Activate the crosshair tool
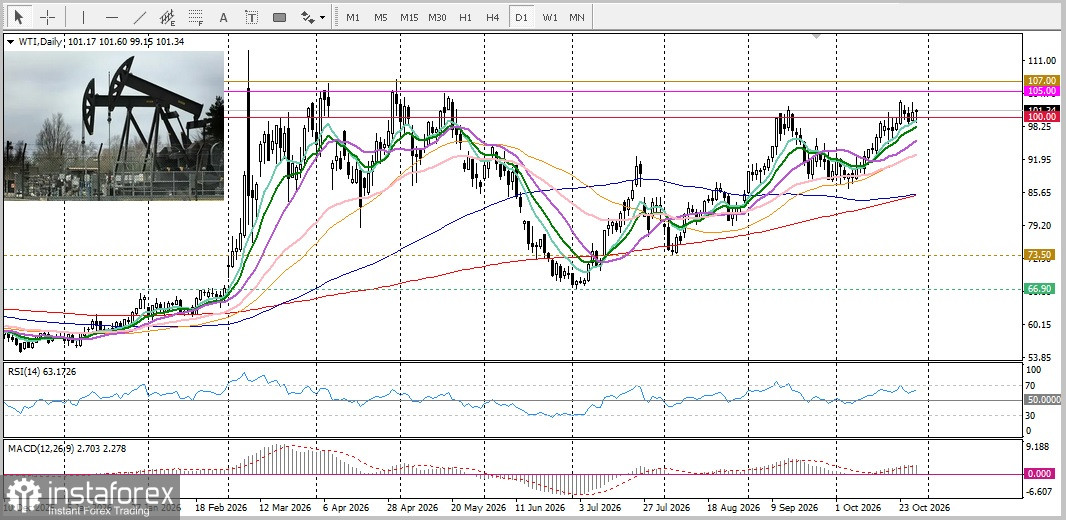This screenshot has height=520, width=1066. tap(48, 17)
